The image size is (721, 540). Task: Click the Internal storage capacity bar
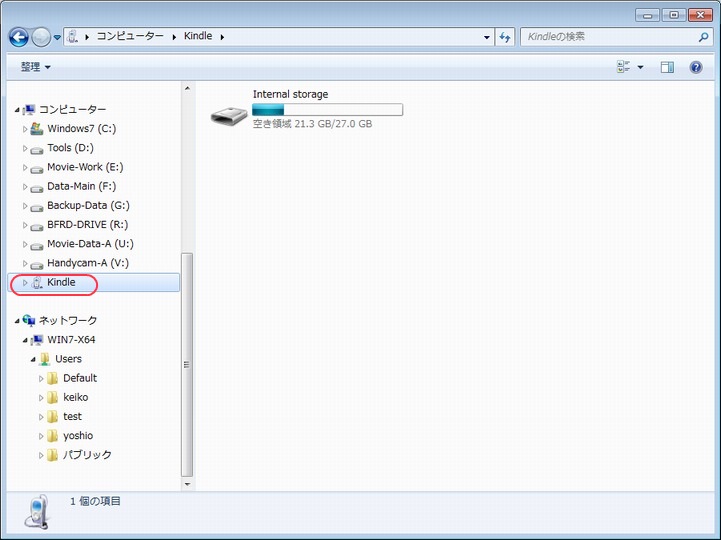(x=327, y=110)
